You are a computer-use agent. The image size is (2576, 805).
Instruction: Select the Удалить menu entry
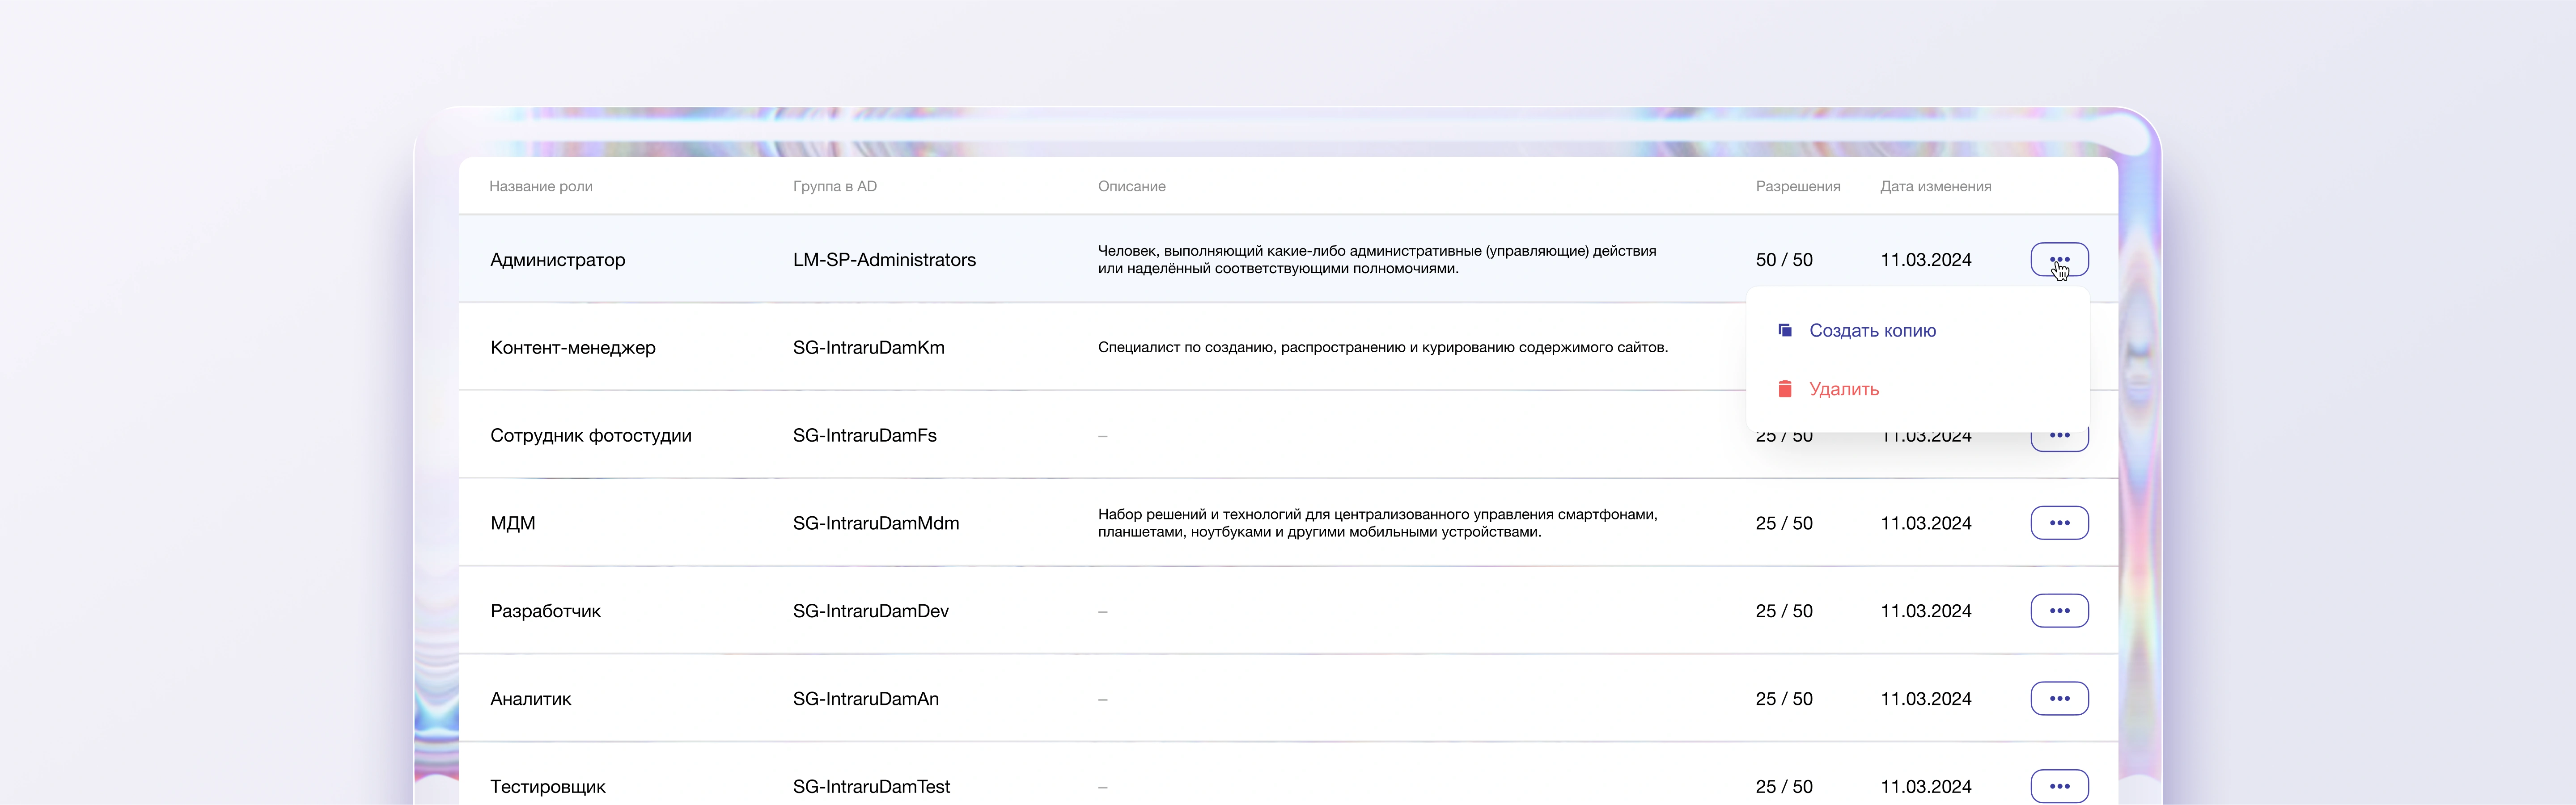pos(1843,389)
